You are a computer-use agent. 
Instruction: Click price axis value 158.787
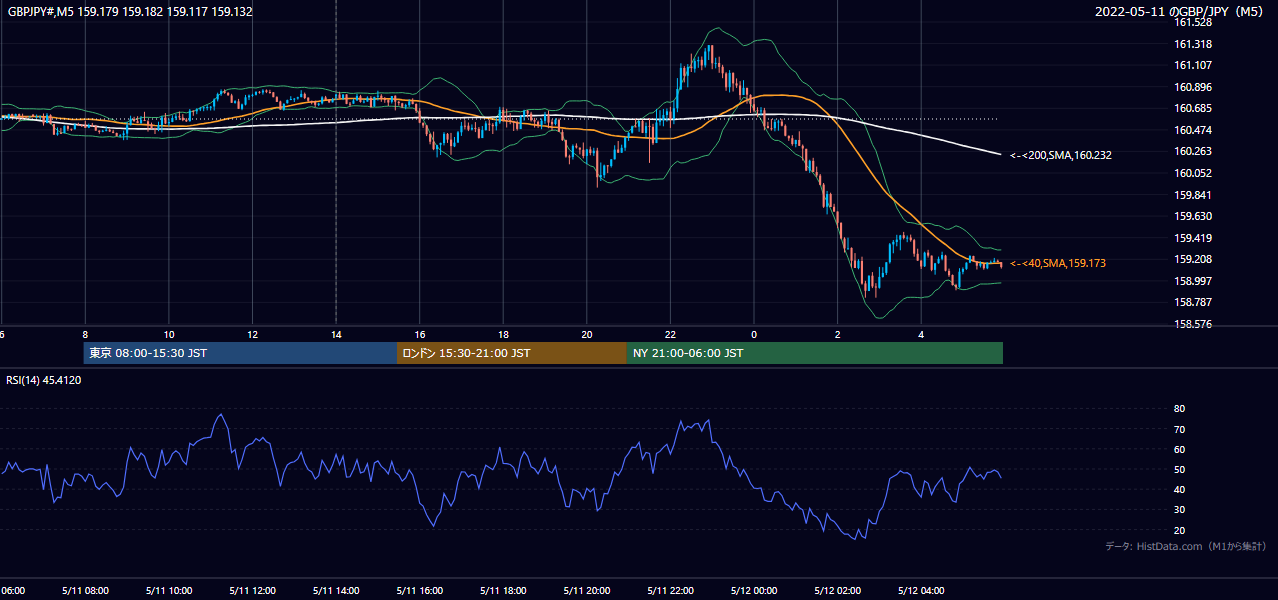[1192, 302]
